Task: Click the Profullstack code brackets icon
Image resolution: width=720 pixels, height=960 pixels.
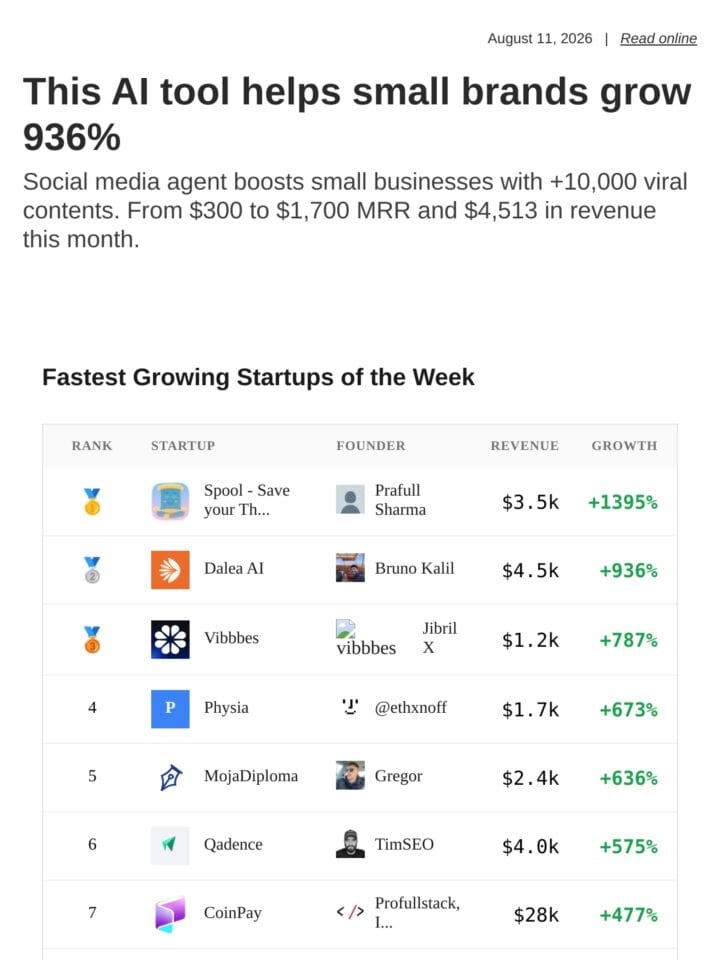Action: click(x=350, y=912)
